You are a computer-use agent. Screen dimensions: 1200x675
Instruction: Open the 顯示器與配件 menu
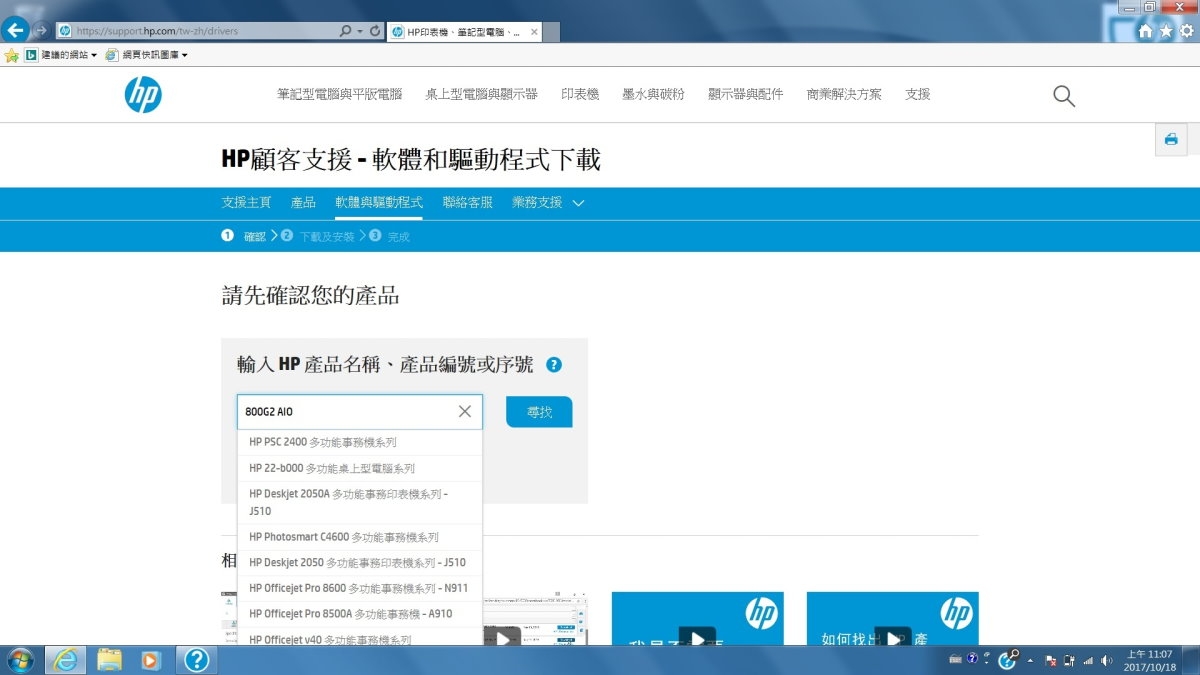tap(746, 94)
